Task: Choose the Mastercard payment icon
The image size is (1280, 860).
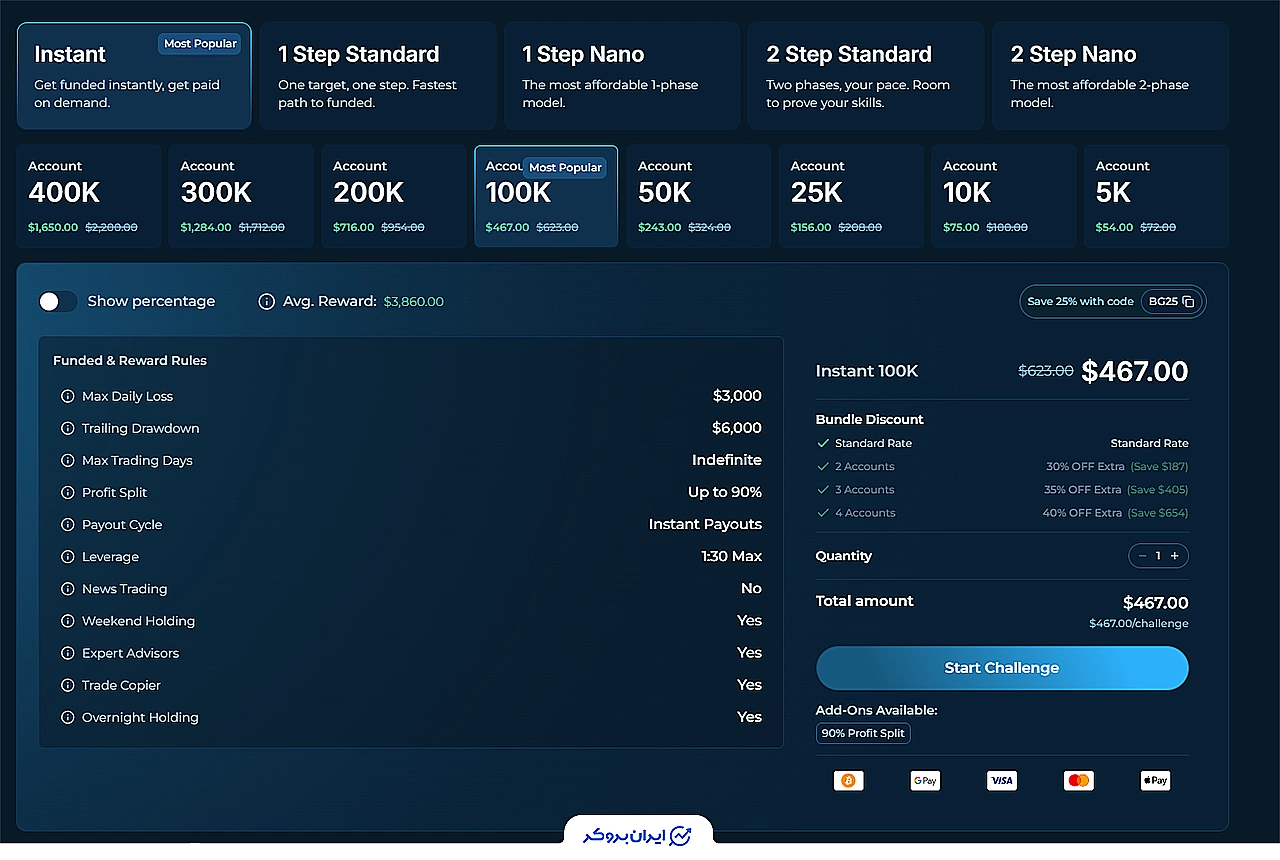Action: coord(1078,781)
